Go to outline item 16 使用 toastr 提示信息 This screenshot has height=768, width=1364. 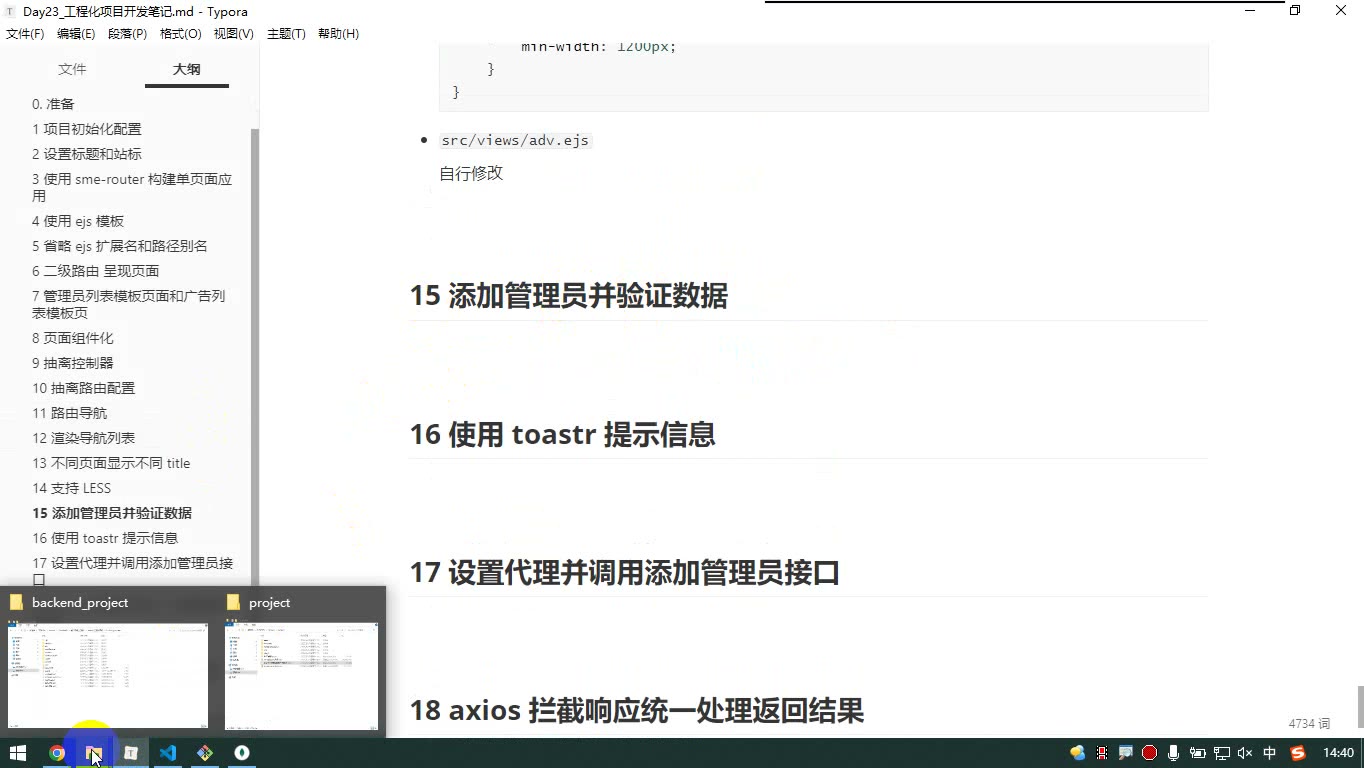point(105,538)
